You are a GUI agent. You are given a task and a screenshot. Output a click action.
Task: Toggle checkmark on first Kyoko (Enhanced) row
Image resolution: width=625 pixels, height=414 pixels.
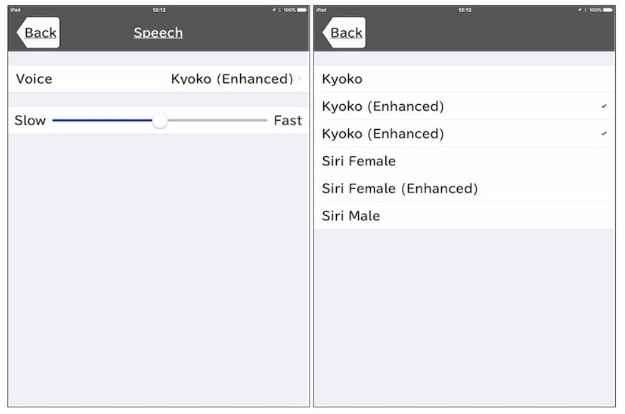pos(604,106)
